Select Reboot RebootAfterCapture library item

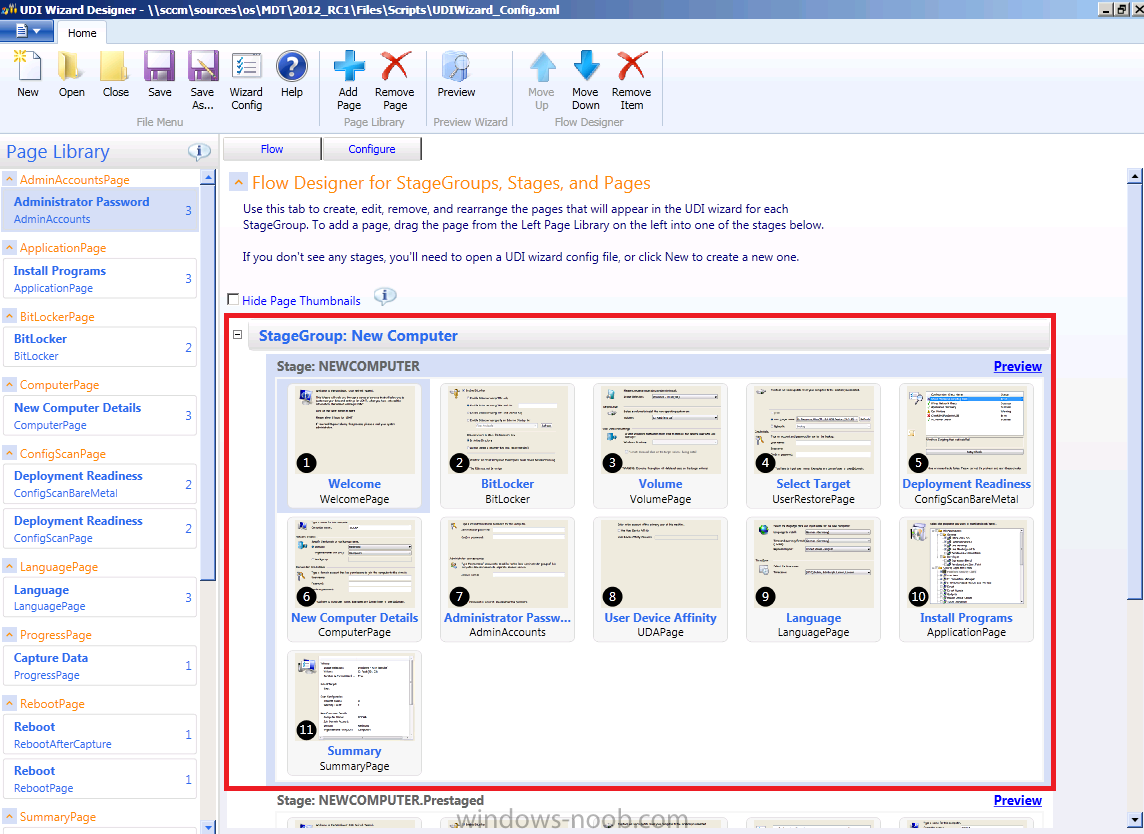pos(100,735)
